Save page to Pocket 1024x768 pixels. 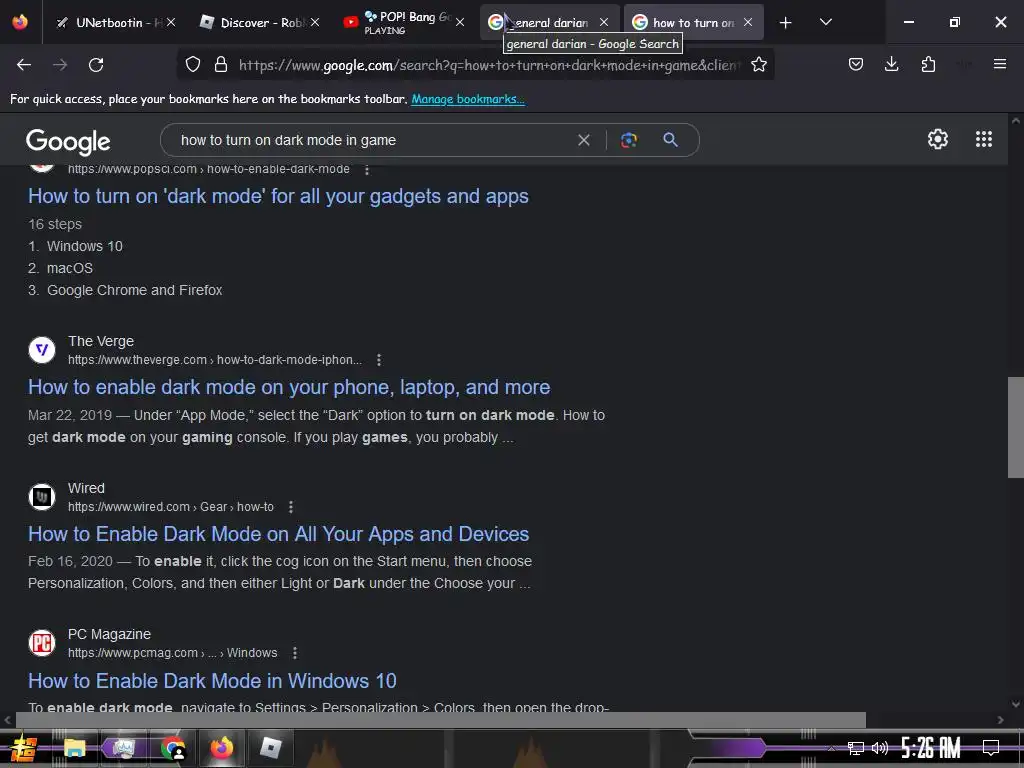point(856,64)
